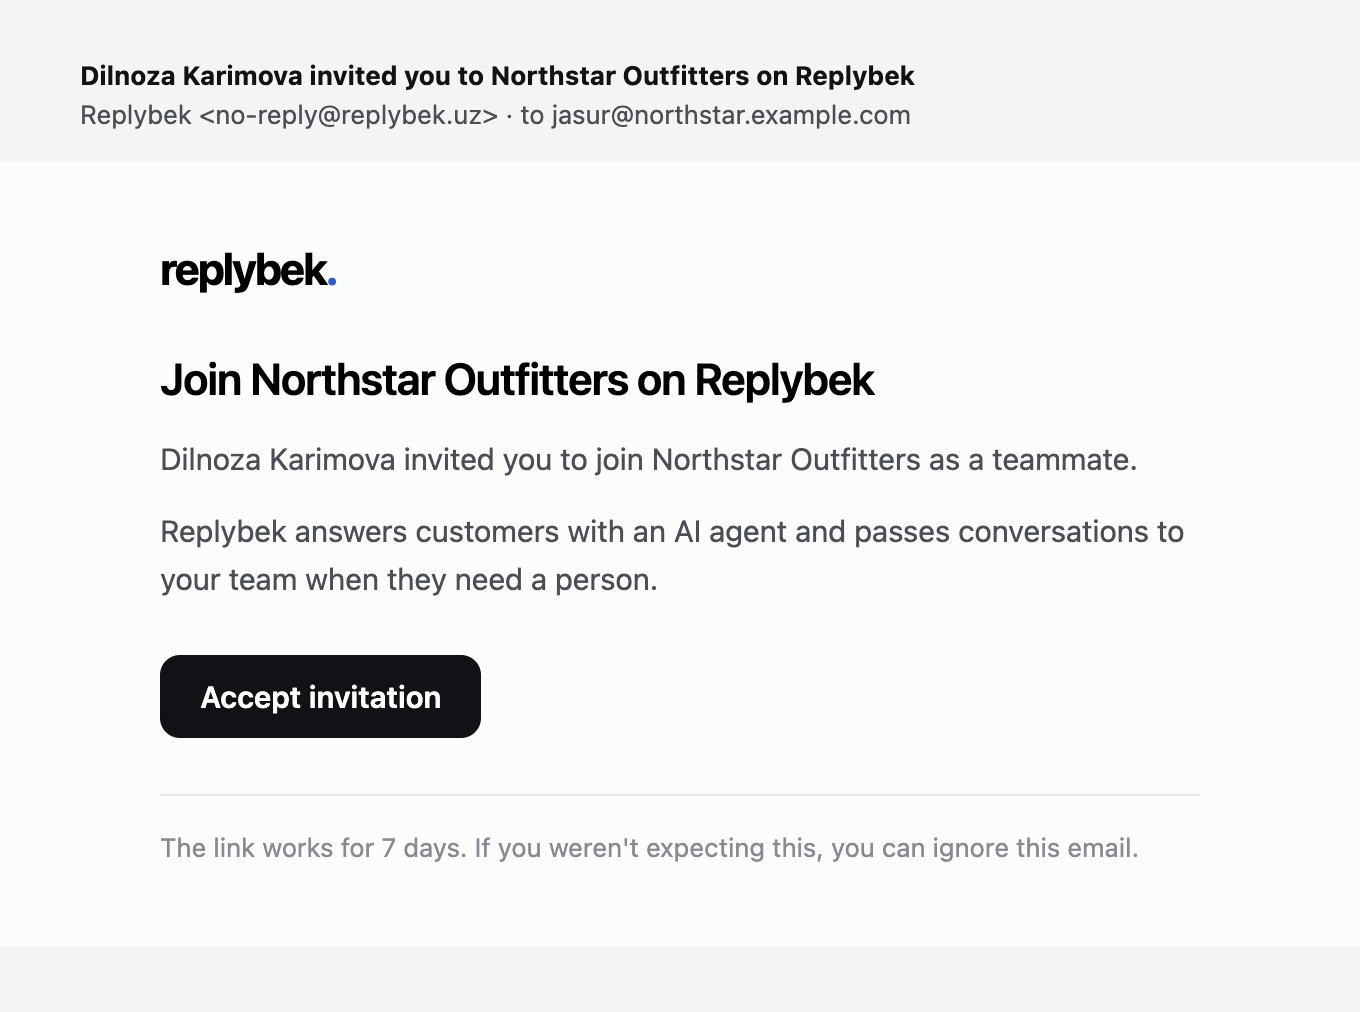Select the email subject line starting 'Dilnoza Karimova invited you'

tap(497, 76)
